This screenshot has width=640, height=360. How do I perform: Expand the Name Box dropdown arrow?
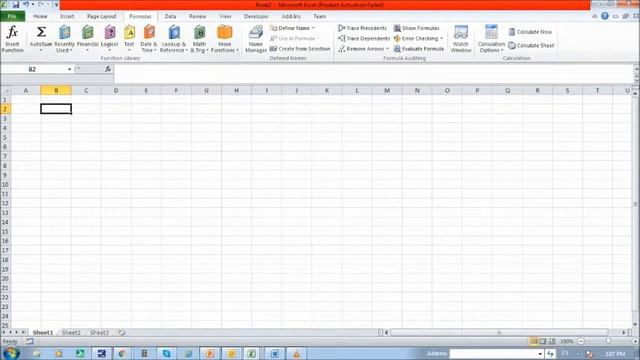click(x=69, y=69)
